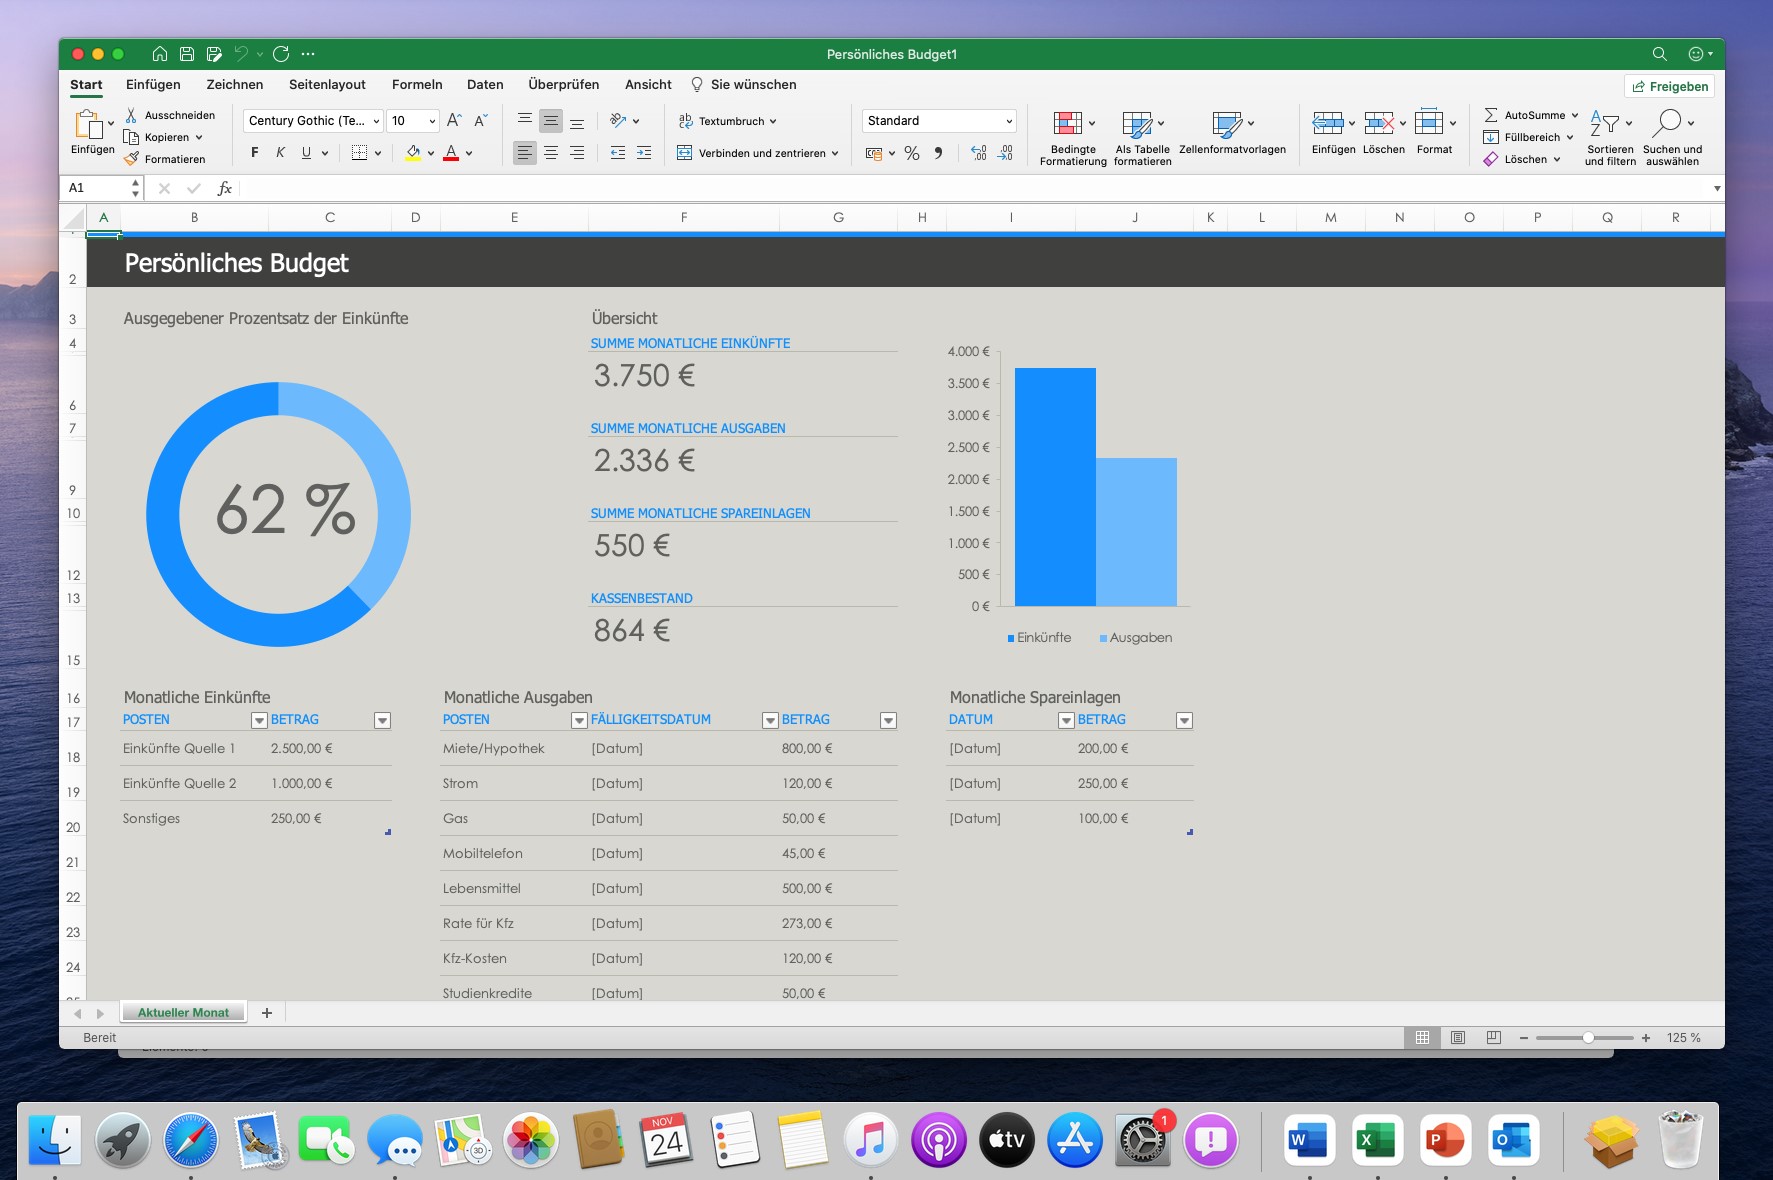Switch to the Seitenlayout tab
This screenshot has height=1180, width=1773.
click(327, 85)
